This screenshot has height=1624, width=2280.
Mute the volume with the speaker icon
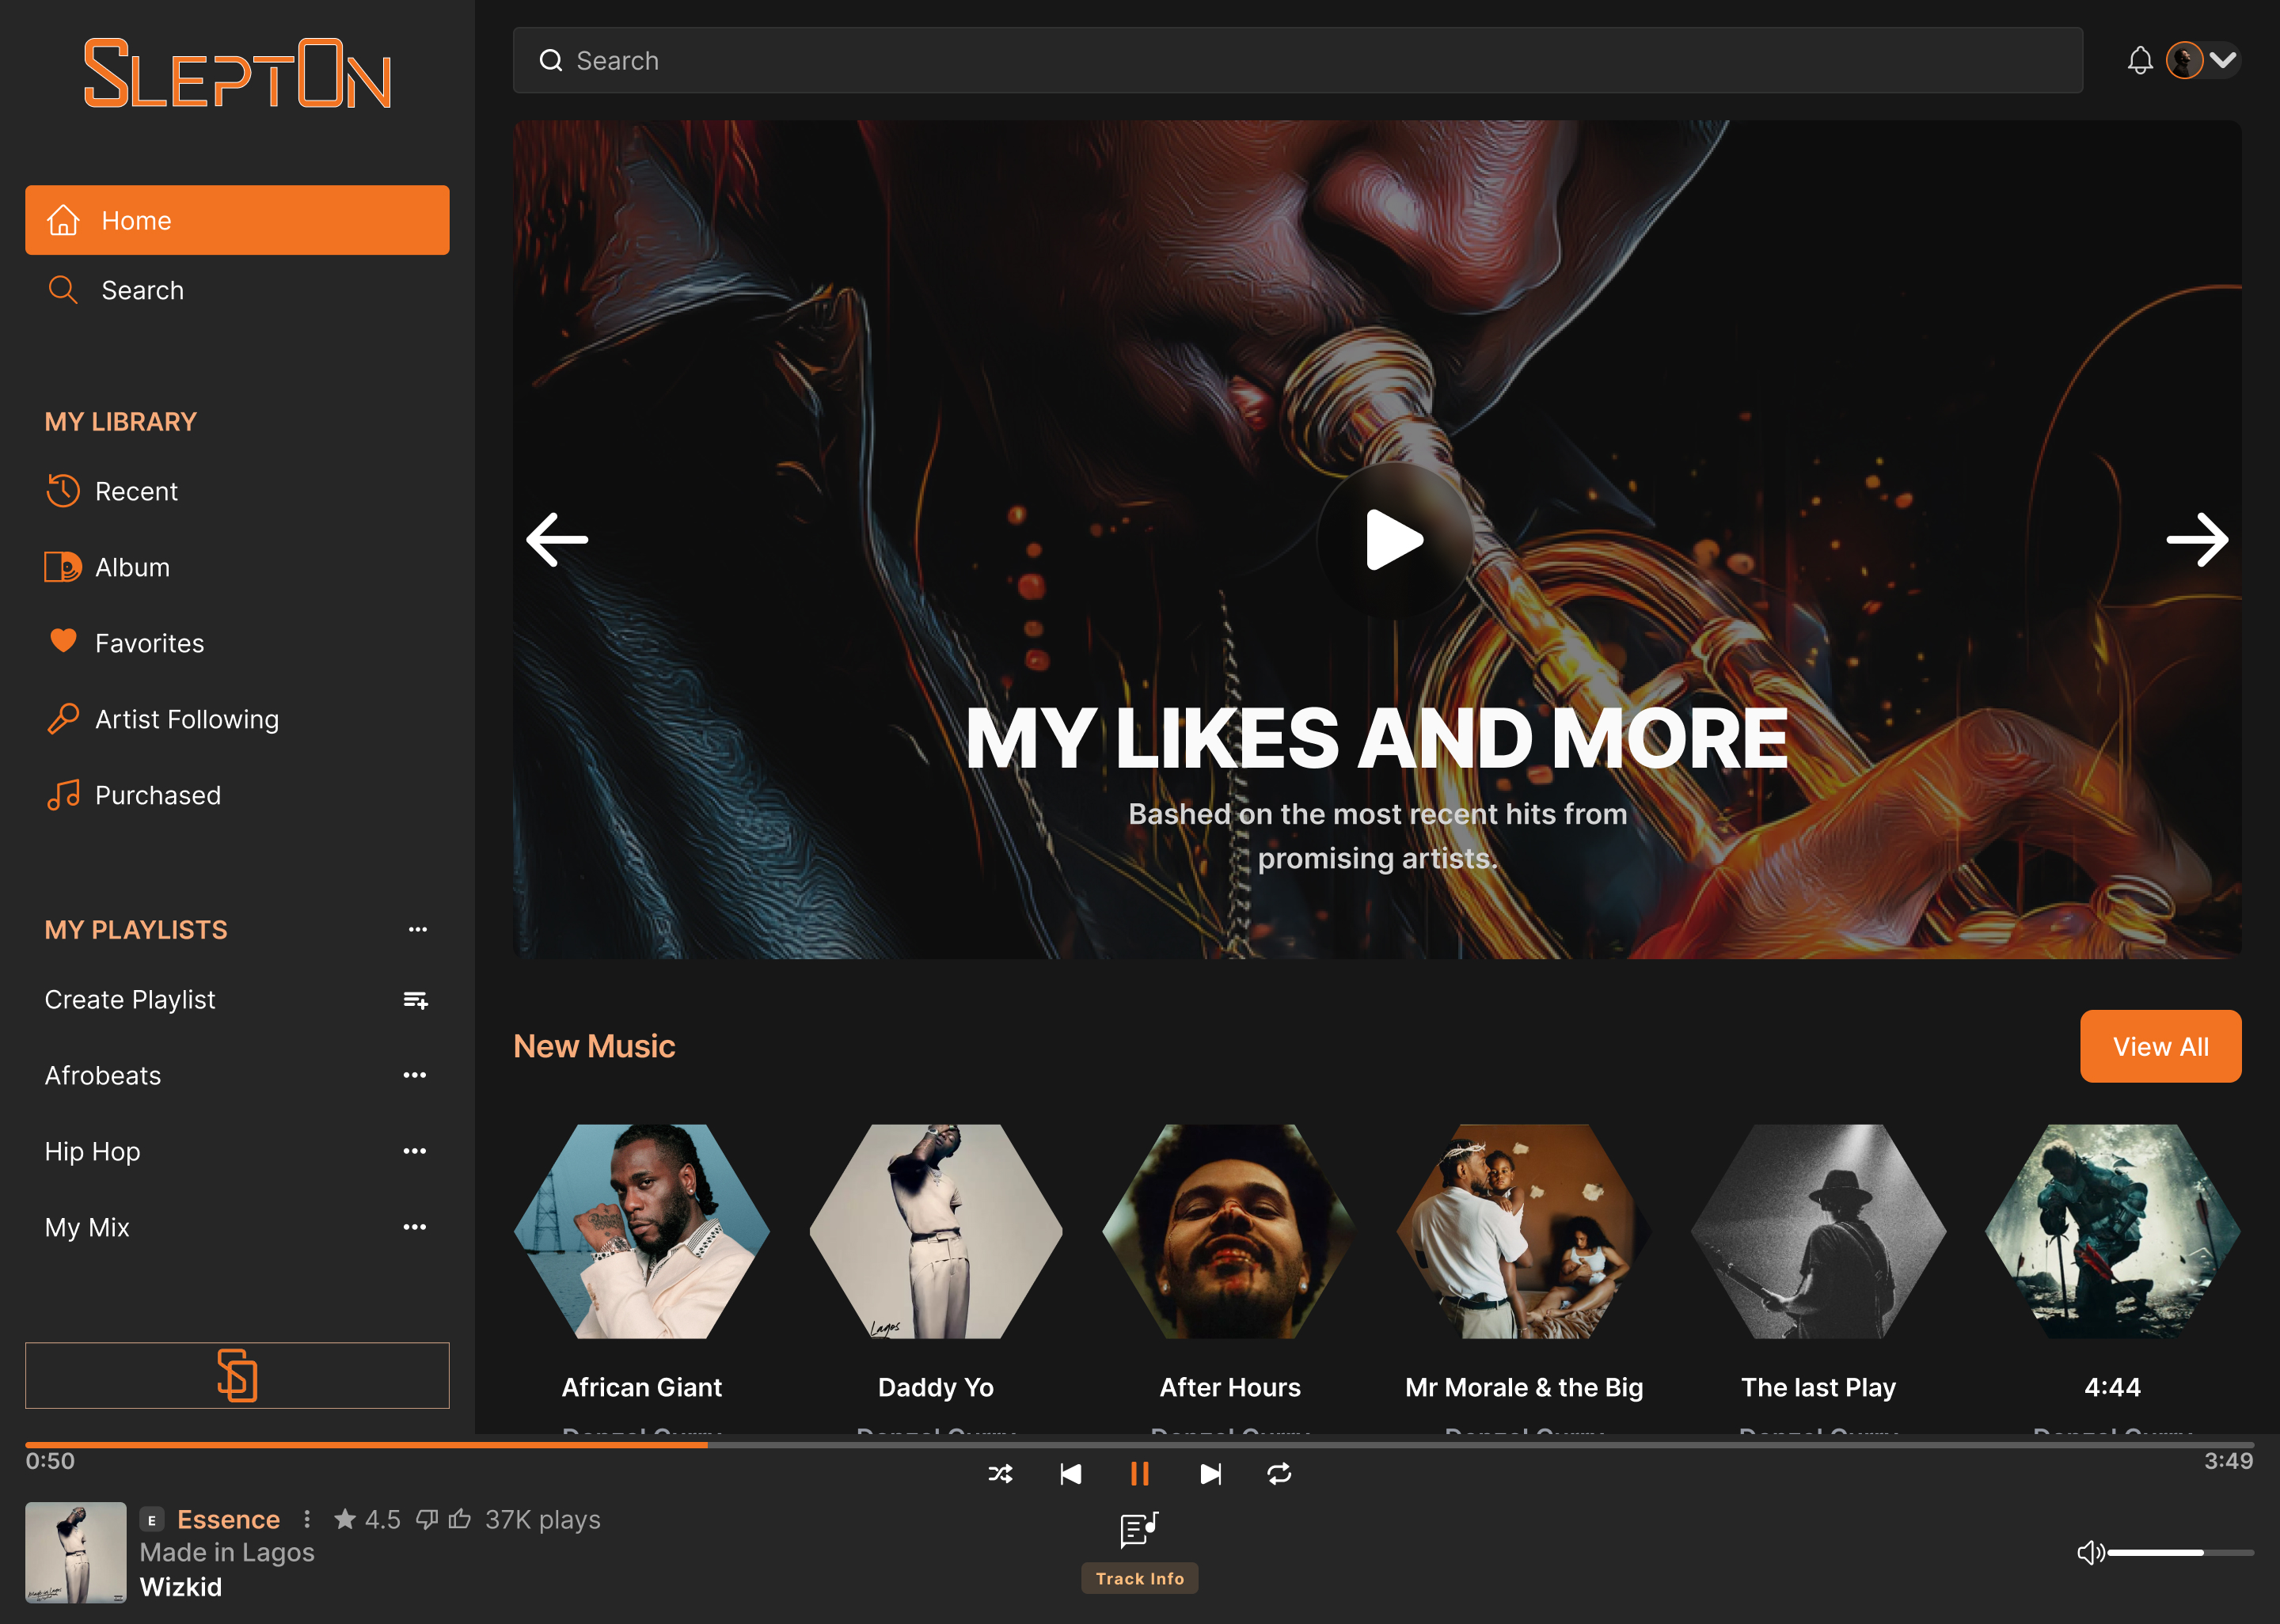[x=2090, y=1552]
